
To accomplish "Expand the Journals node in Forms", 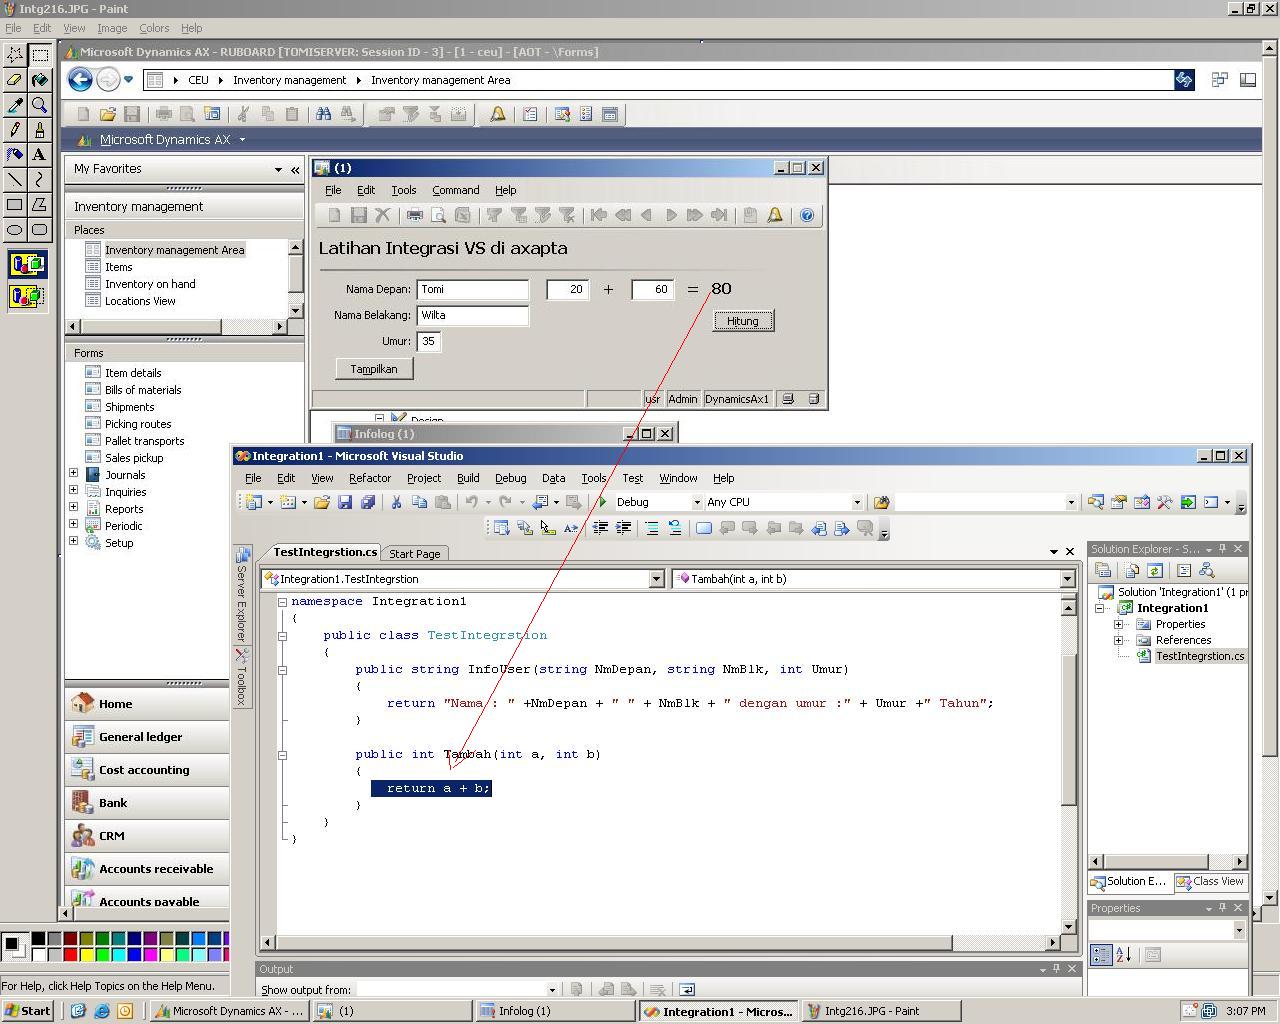I will coord(73,474).
